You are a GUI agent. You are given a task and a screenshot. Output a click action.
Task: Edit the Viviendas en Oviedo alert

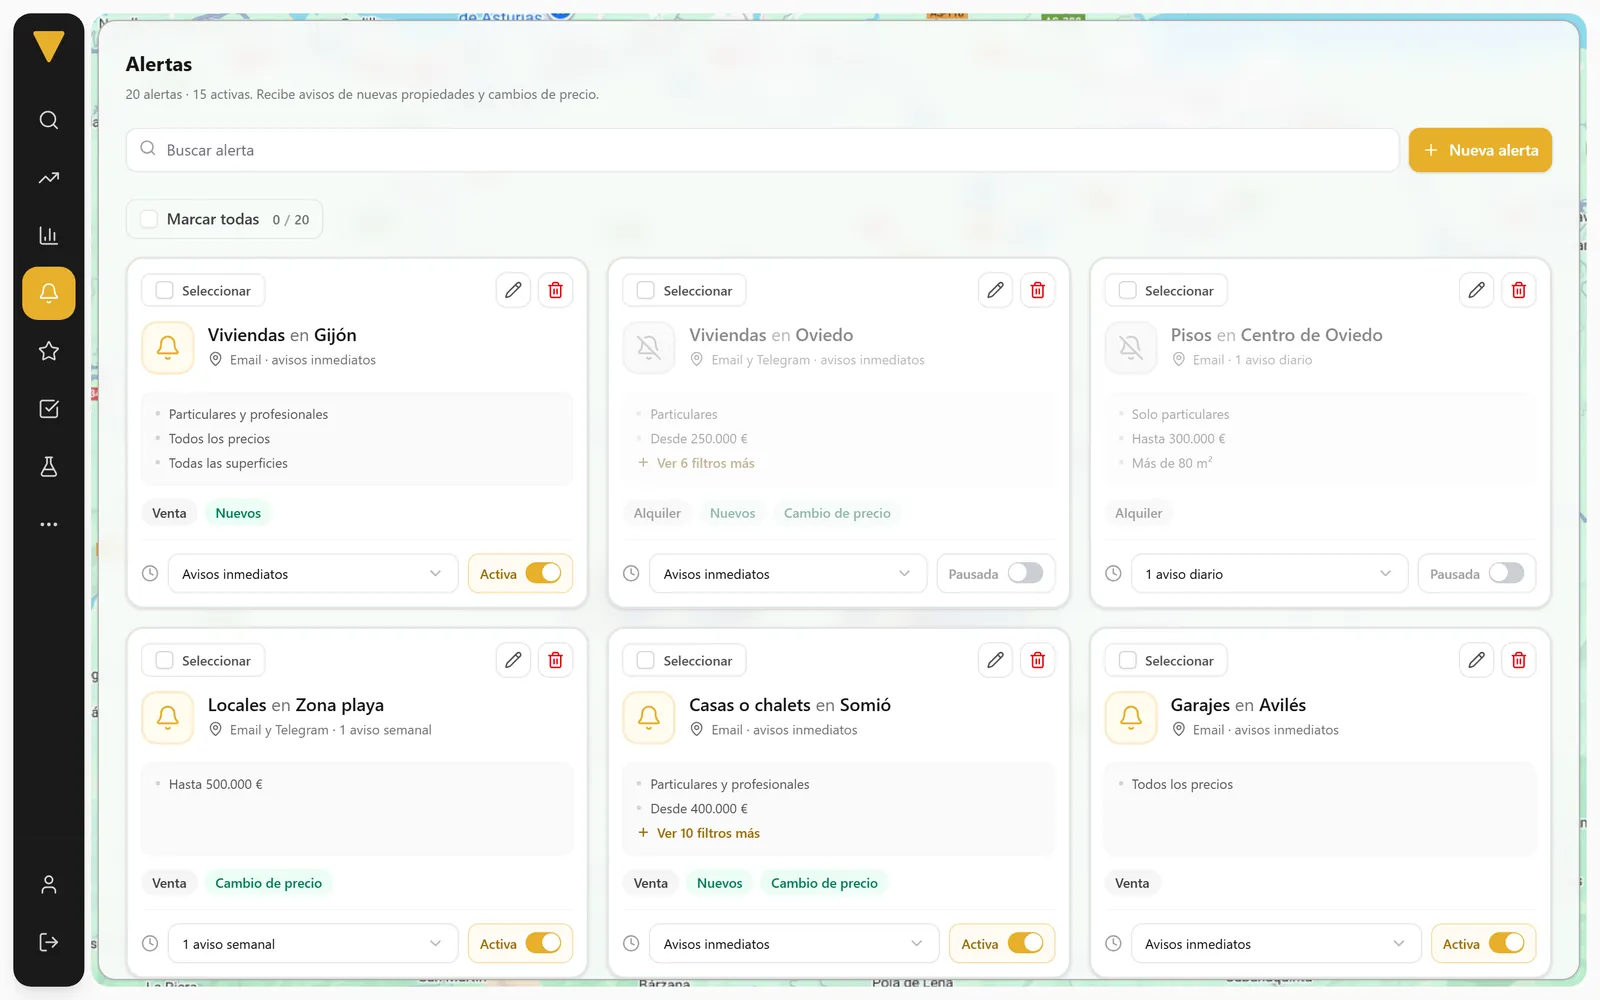pyautogui.click(x=995, y=290)
